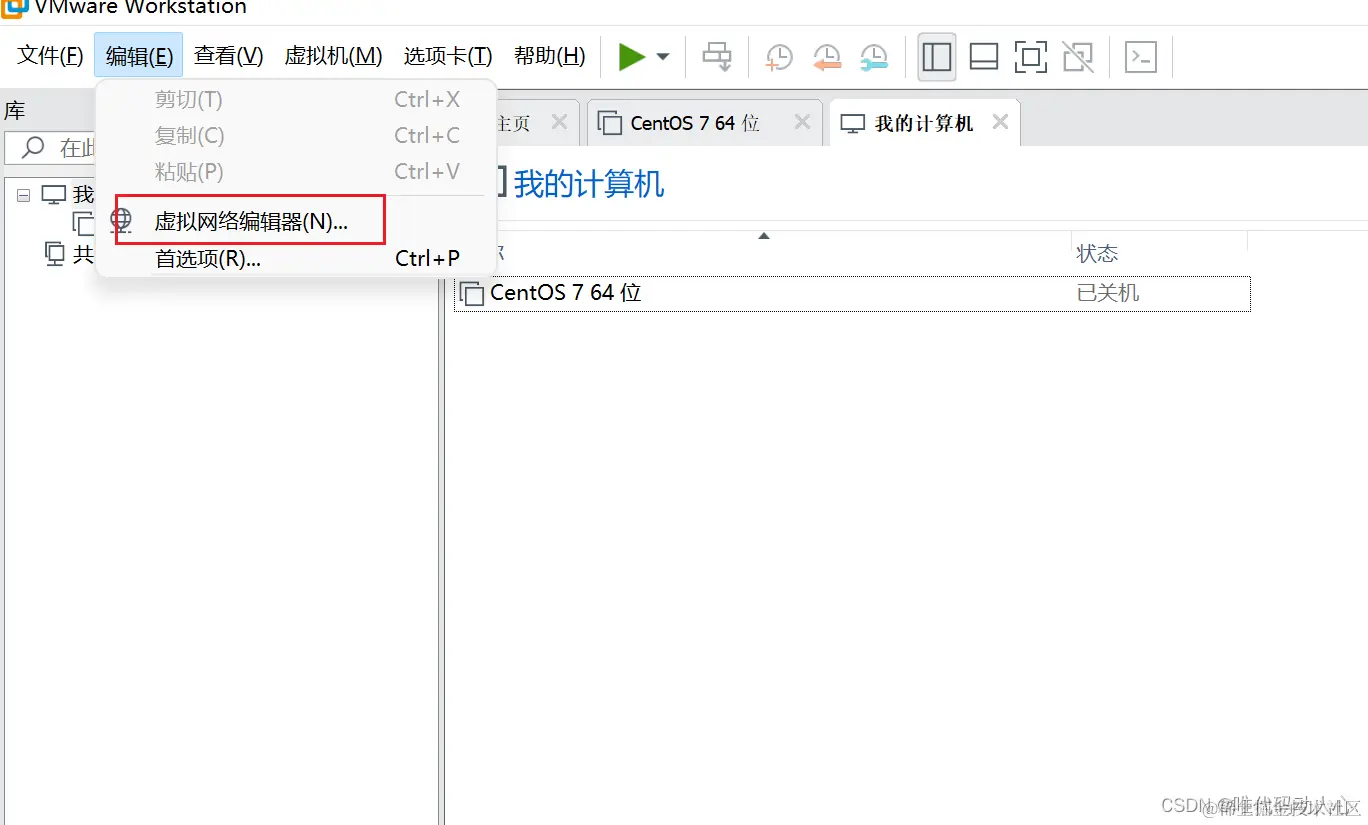Open the virtual machine console icon
The image size is (1368, 825).
point(1140,57)
